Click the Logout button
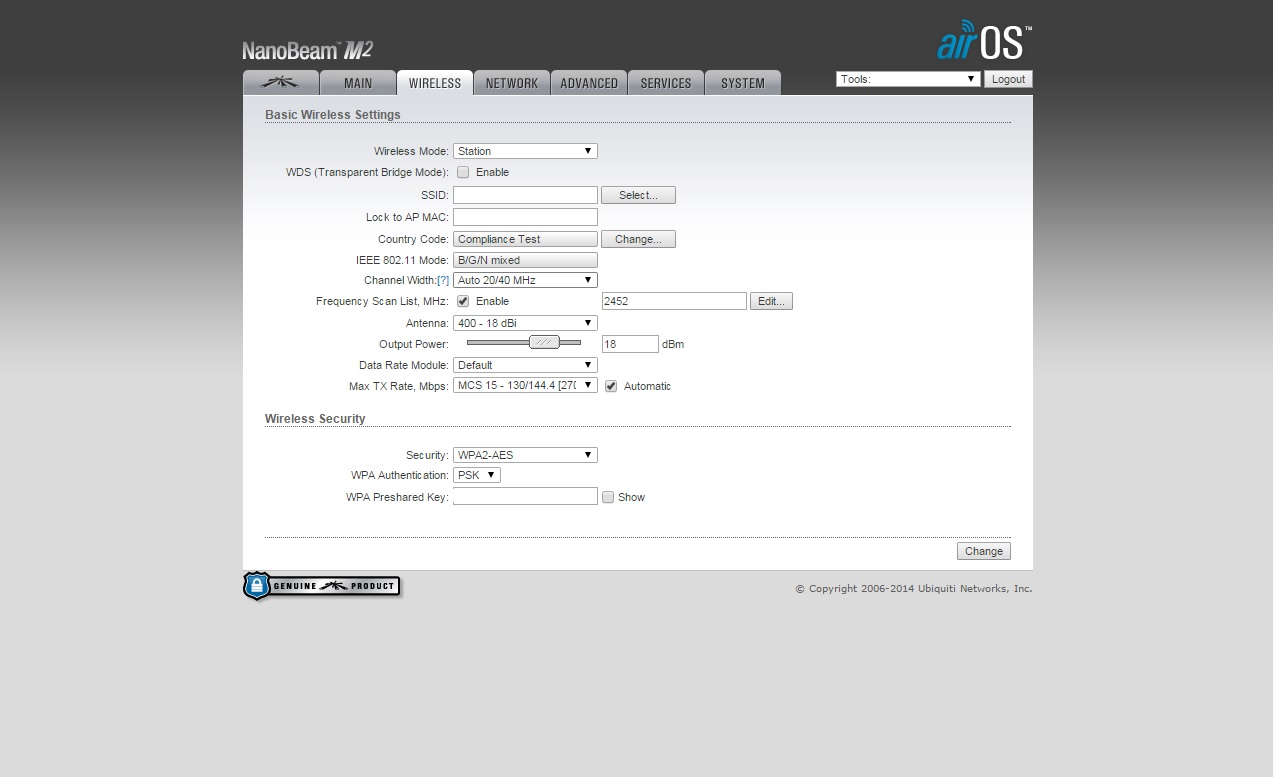Image resolution: width=1273 pixels, height=777 pixels. click(1008, 79)
